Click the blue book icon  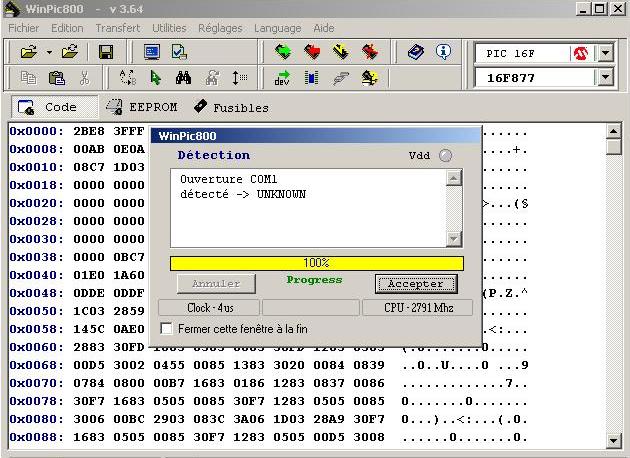point(415,52)
